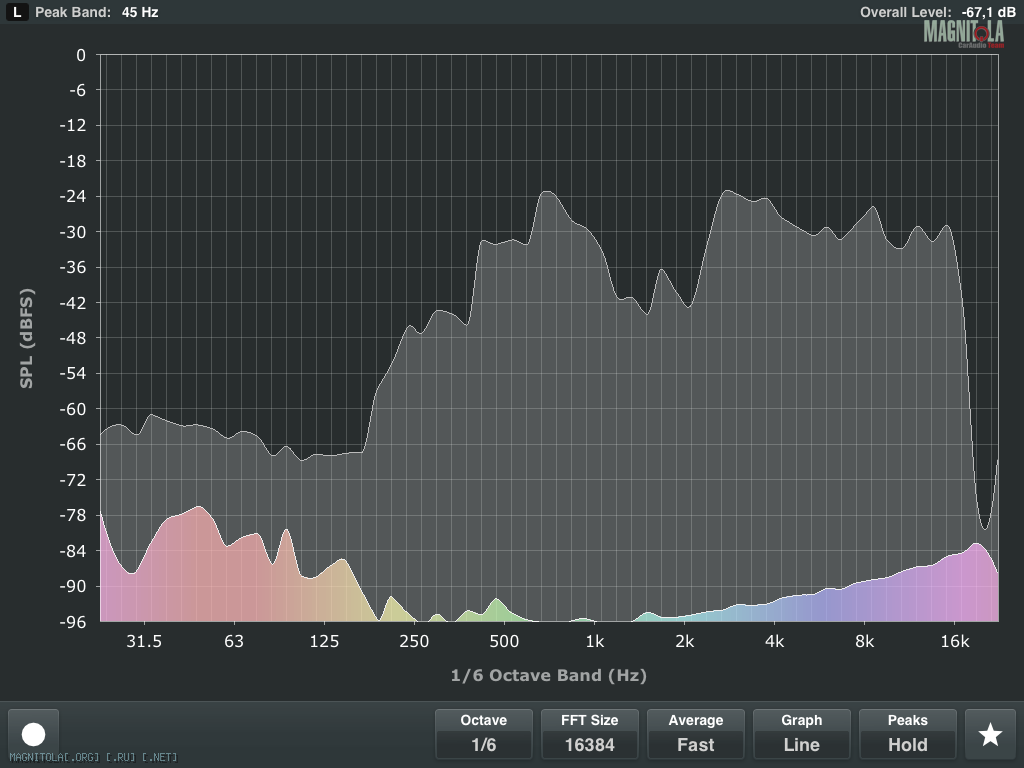The width and height of the screenshot is (1024, 768).
Task: Select the 1k frequency axis label
Action: click(594, 641)
